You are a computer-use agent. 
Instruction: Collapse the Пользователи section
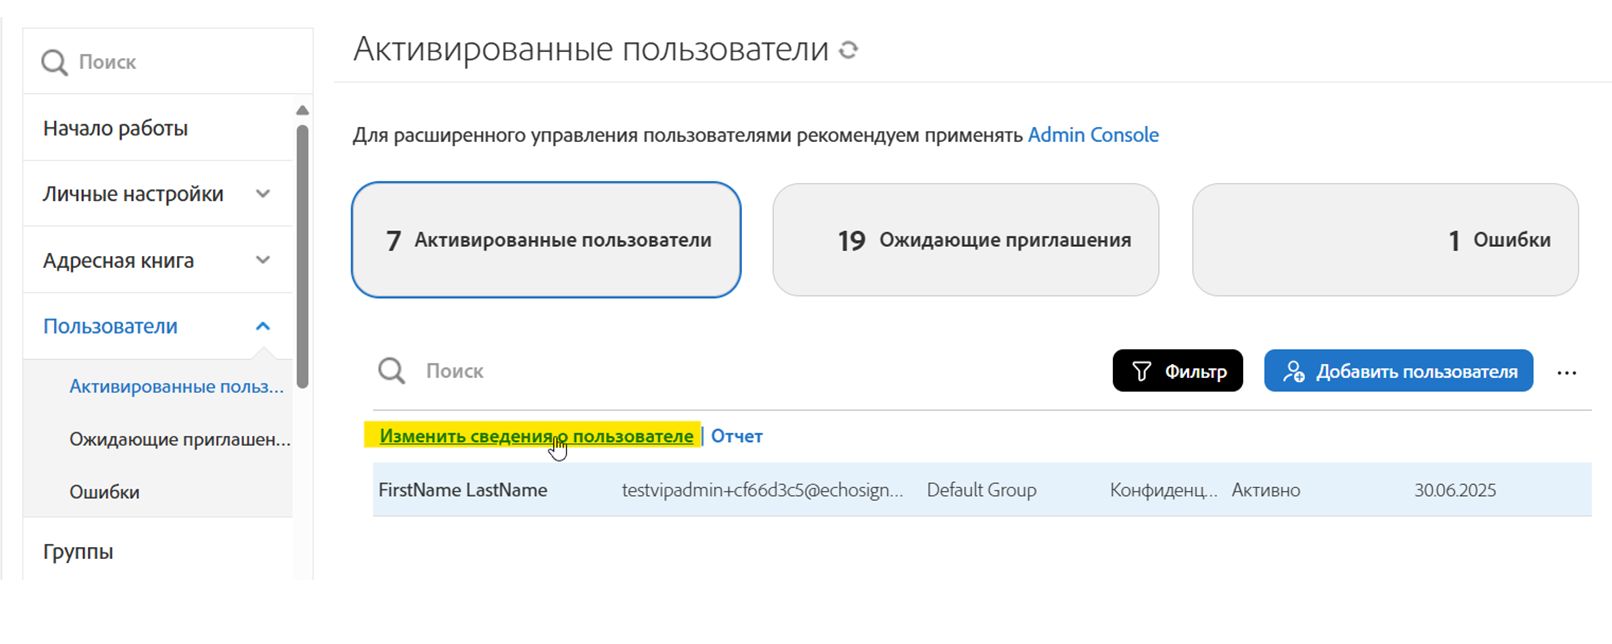tap(263, 326)
